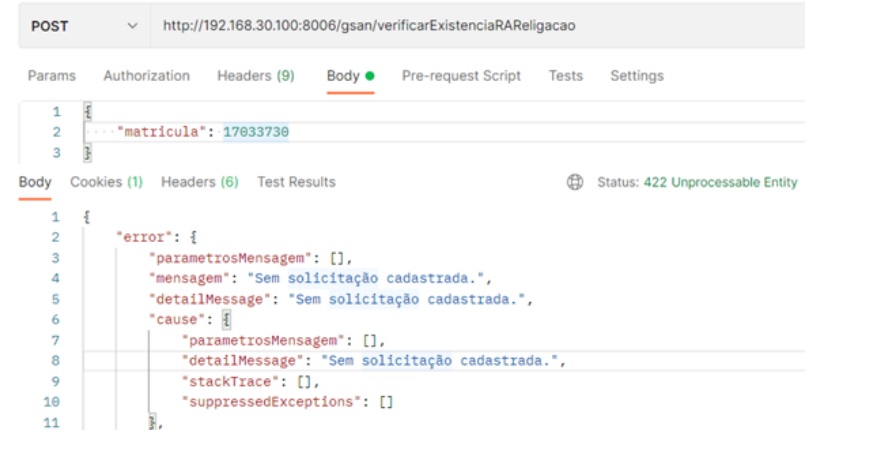Click the request URL input field
Image resolution: width=870 pixels, height=452 pixels.
[x=470, y=26]
